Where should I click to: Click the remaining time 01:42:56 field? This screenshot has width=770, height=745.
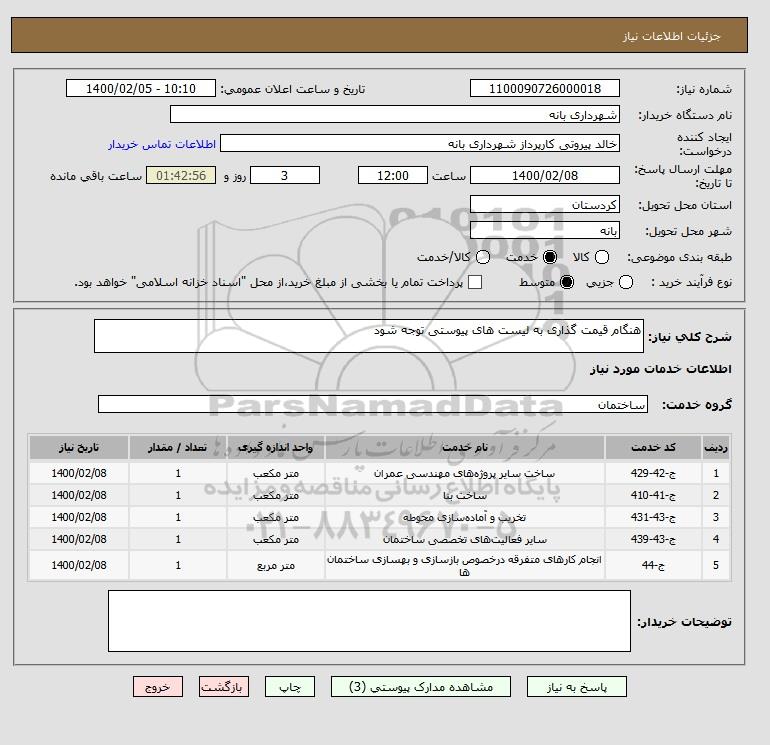(181, 175)
